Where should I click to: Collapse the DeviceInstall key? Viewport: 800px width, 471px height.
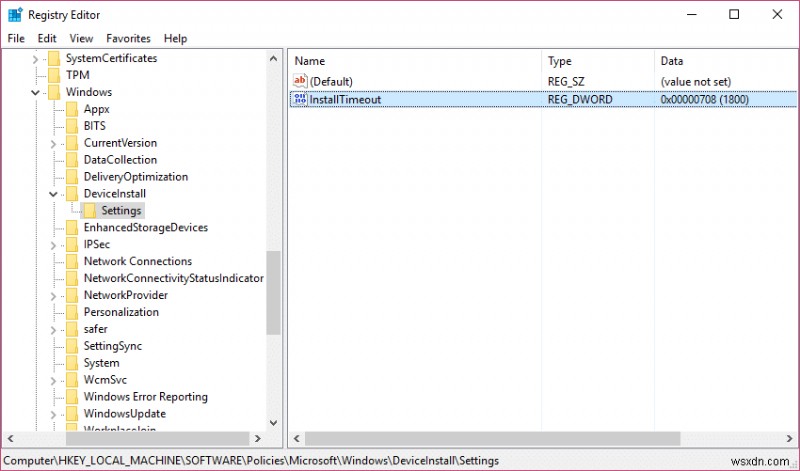coord(53,194)
